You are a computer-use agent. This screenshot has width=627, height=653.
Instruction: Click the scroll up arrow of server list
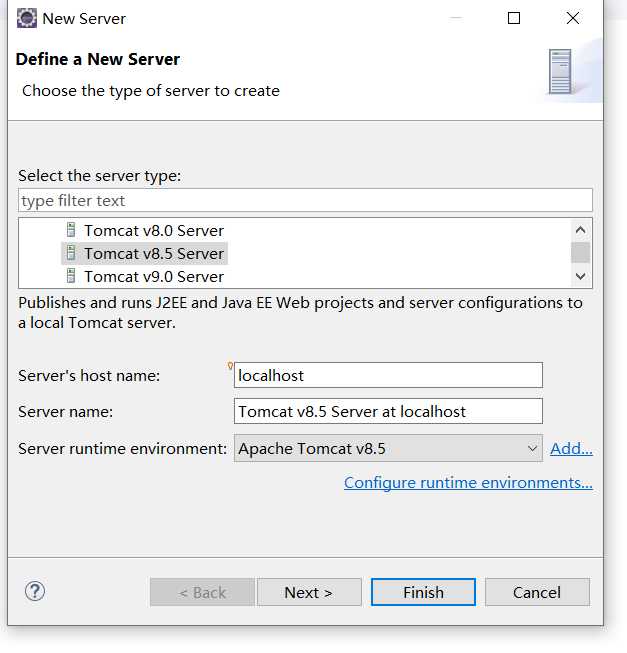pyautogui.click(x=580, y=229)
